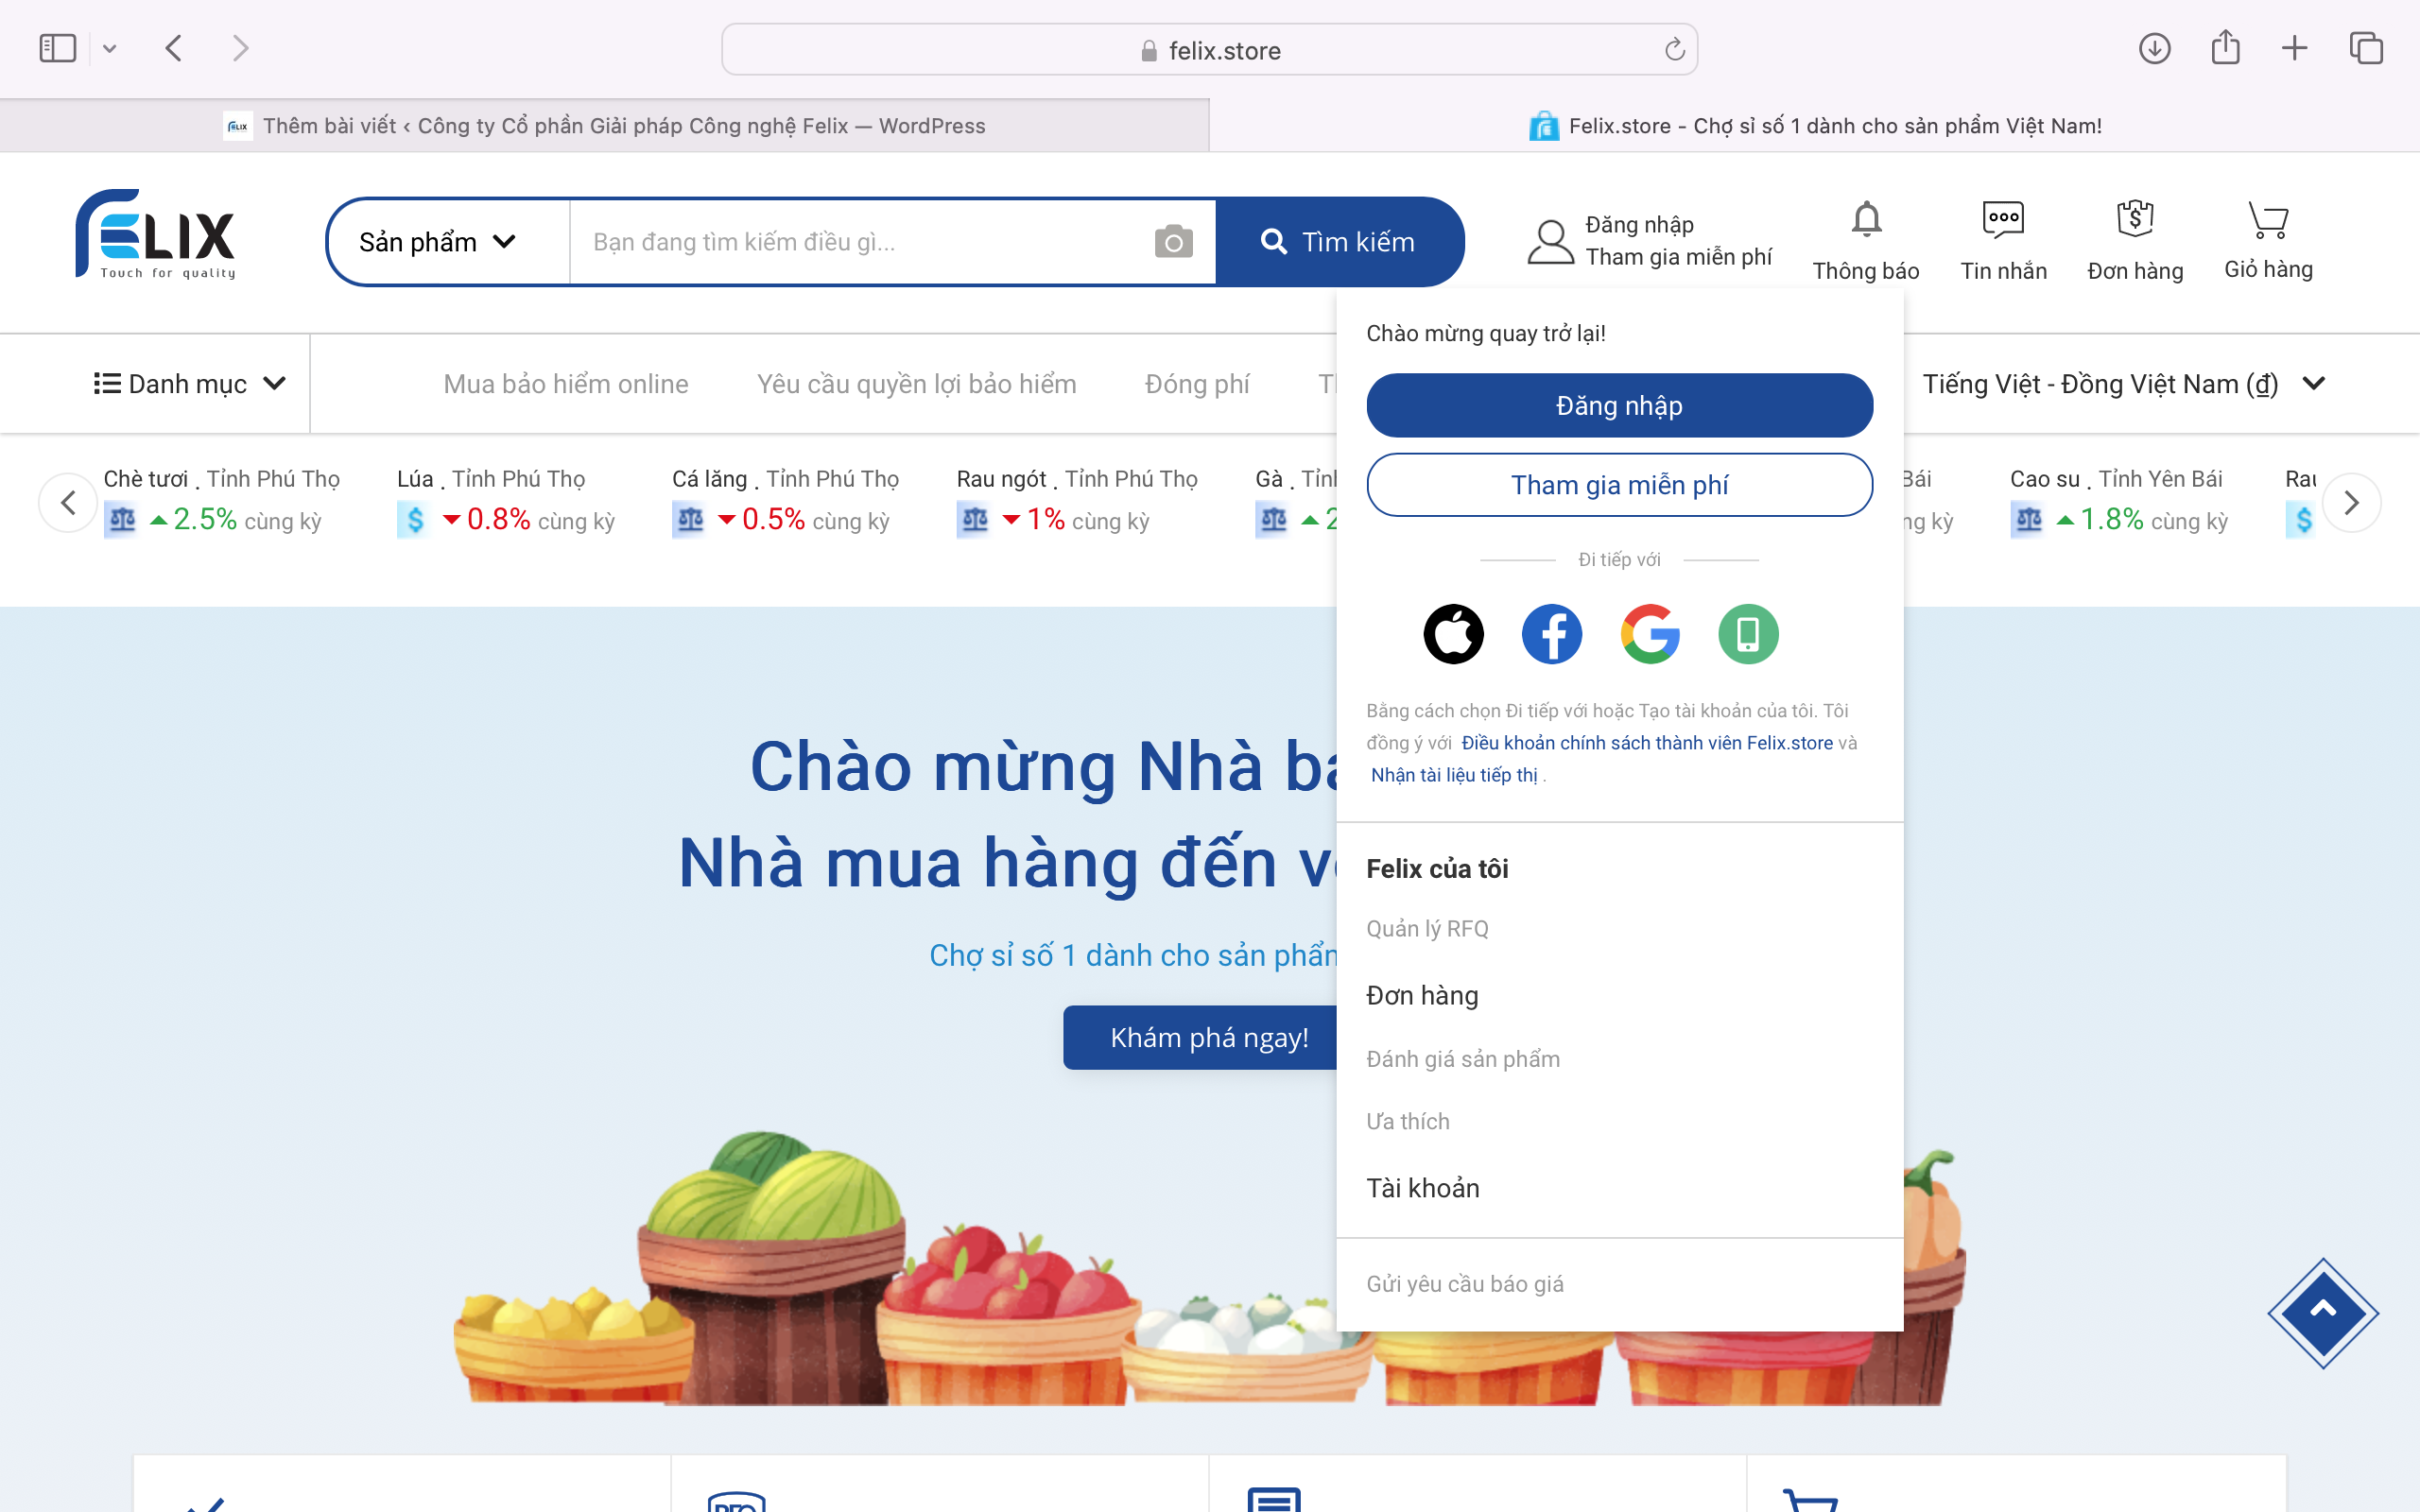The width and height of the screenshot is (2420, 1512).
Task: Click the Google sign-in icon
Action: coord(1650,634)
